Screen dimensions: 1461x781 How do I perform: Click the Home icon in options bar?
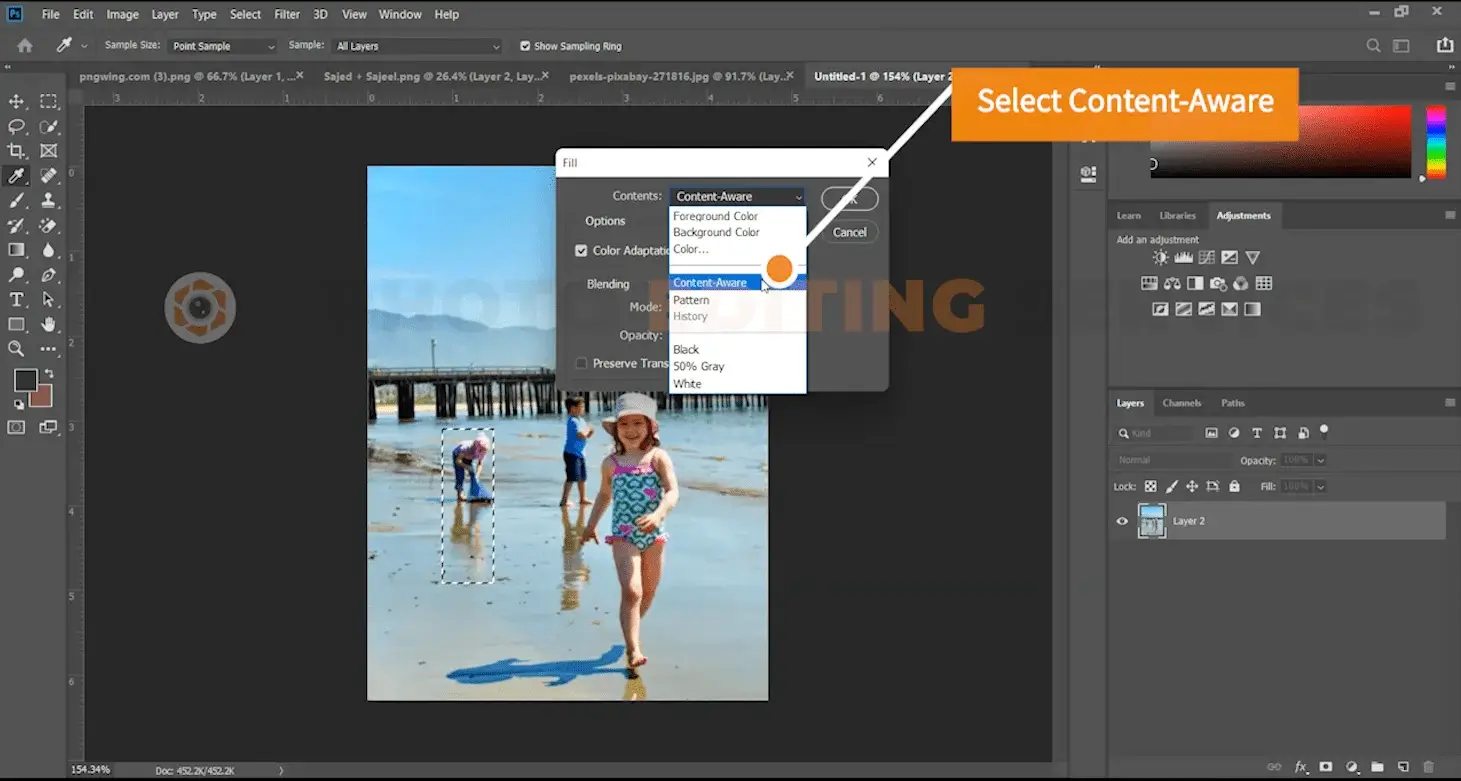point(25,46)
